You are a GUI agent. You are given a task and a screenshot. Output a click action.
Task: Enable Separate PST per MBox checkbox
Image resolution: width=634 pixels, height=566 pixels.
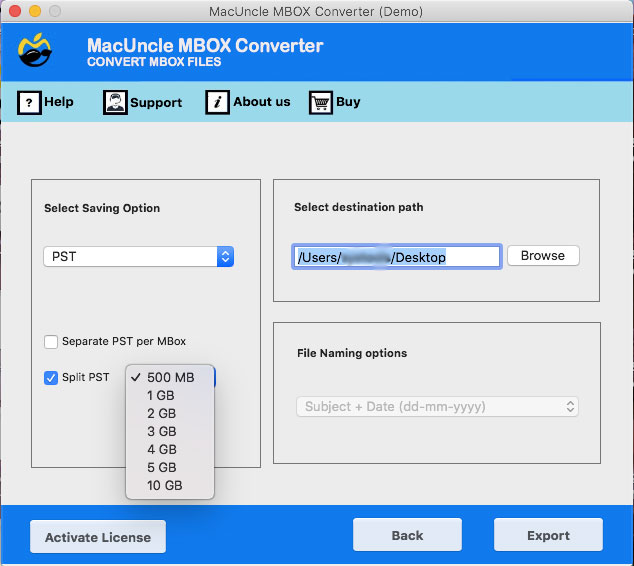(51, 342)
